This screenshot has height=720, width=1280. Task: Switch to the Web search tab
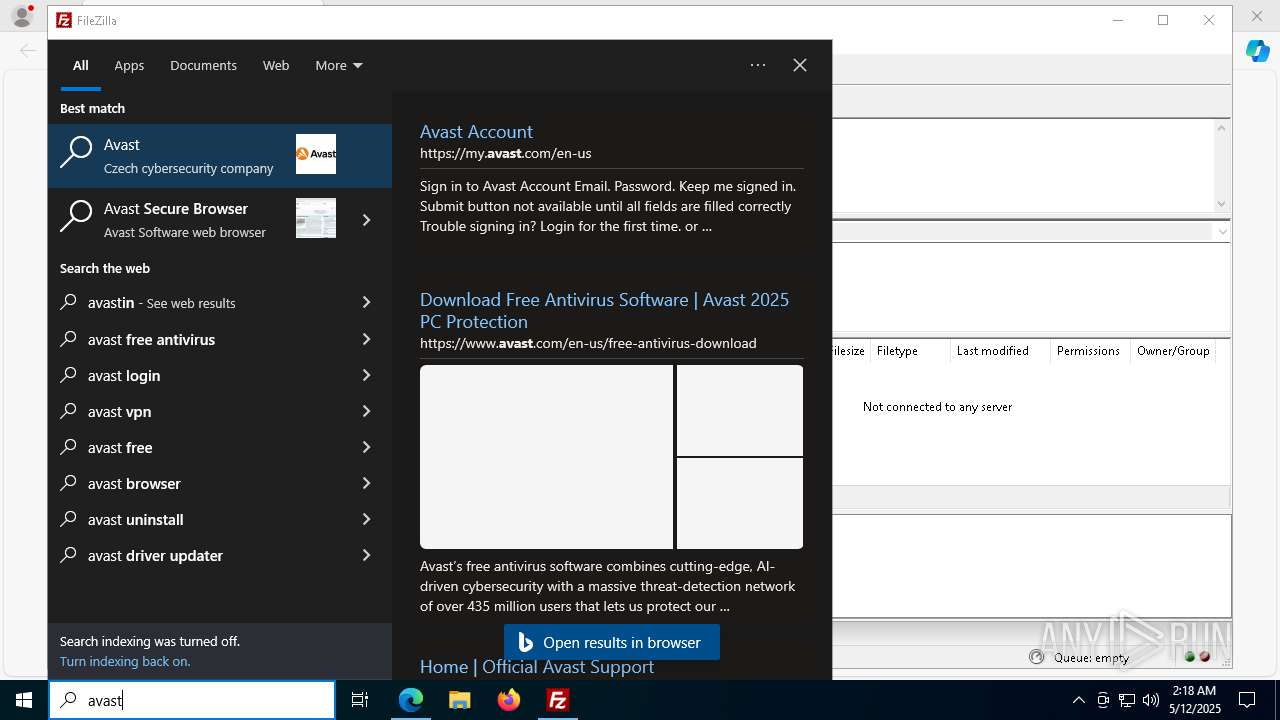pyautogui.click(x=276, y=65)
